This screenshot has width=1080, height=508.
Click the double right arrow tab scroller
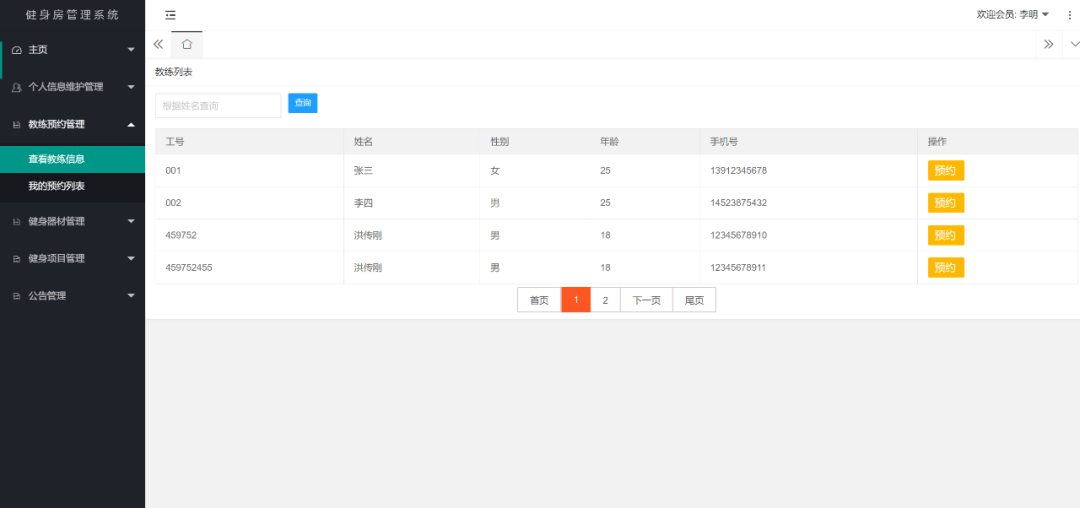(x=1048, y=44)
